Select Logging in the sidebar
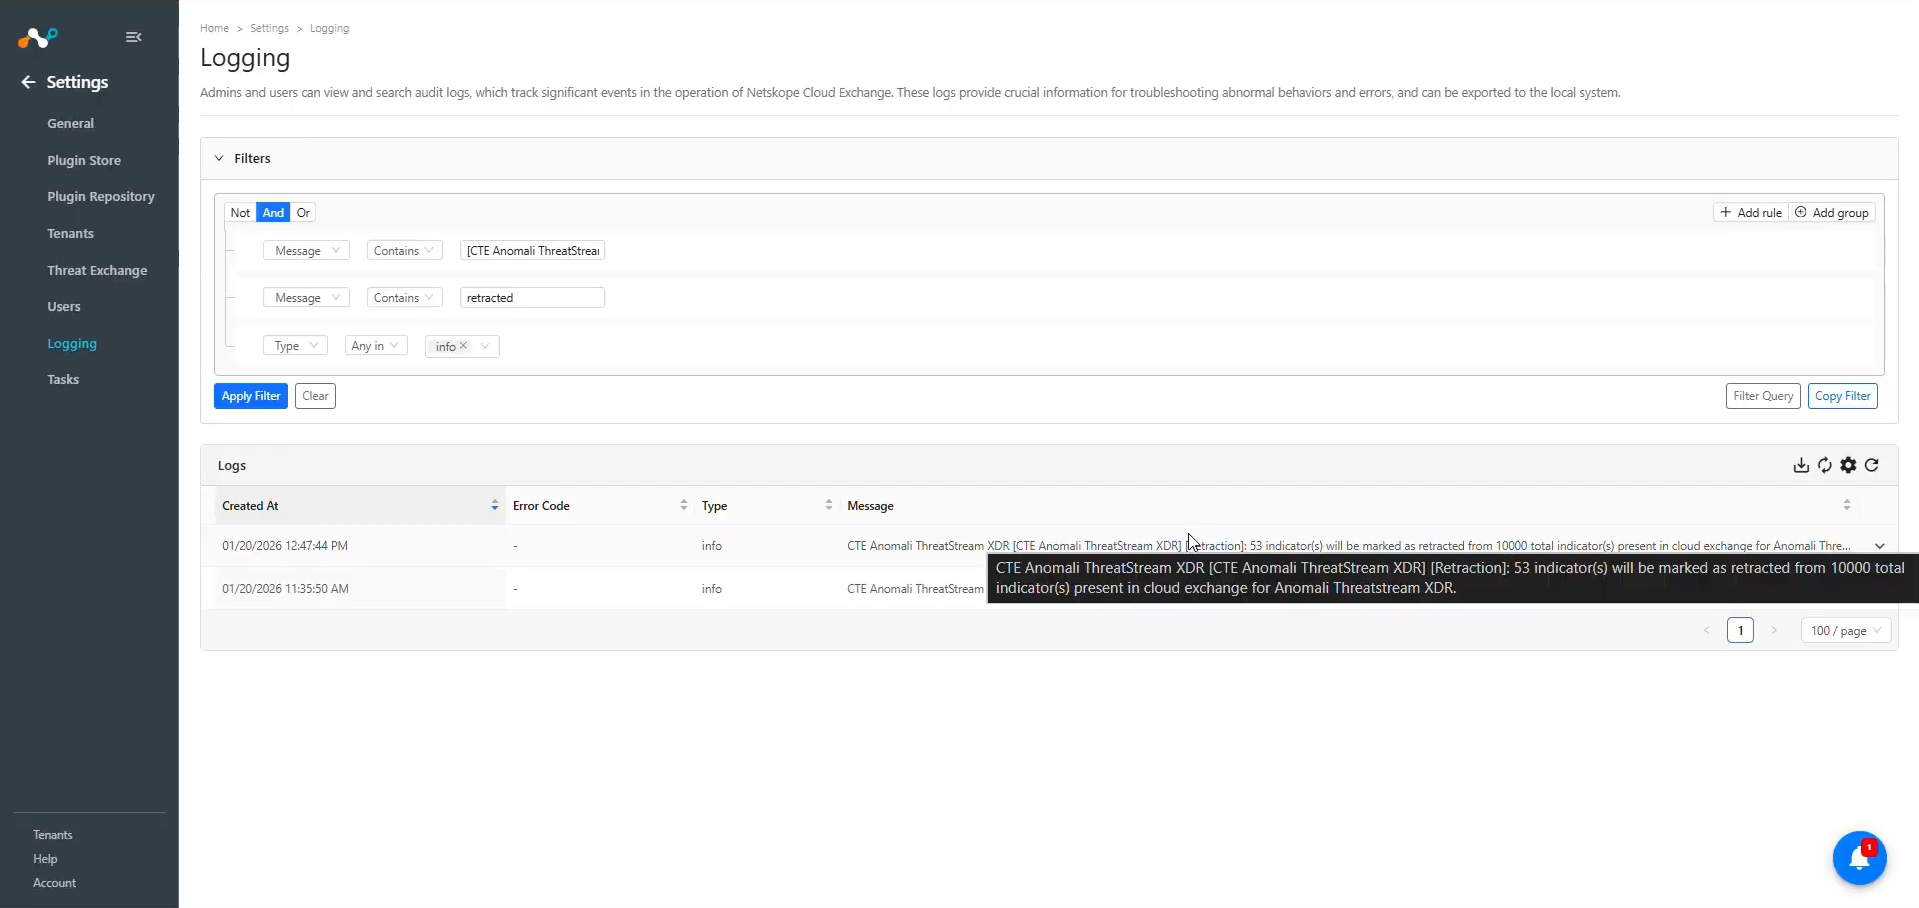The width and height of the screenshot is (1919, 908). tap(72, 344)
